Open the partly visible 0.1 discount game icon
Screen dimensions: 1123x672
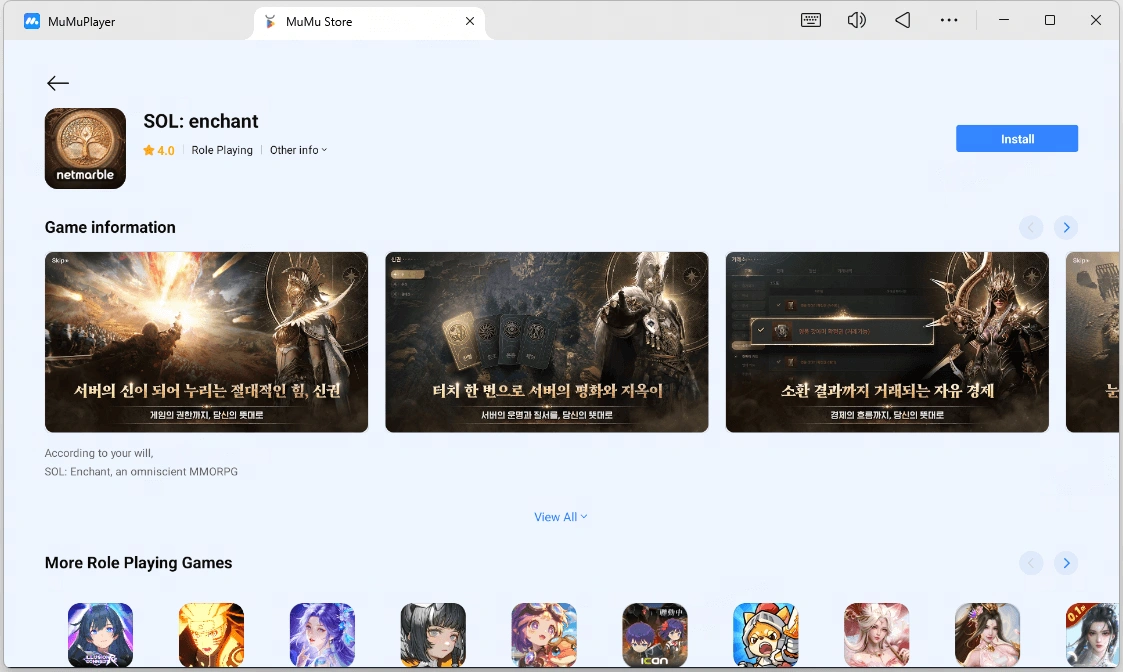coord(1092,635)
